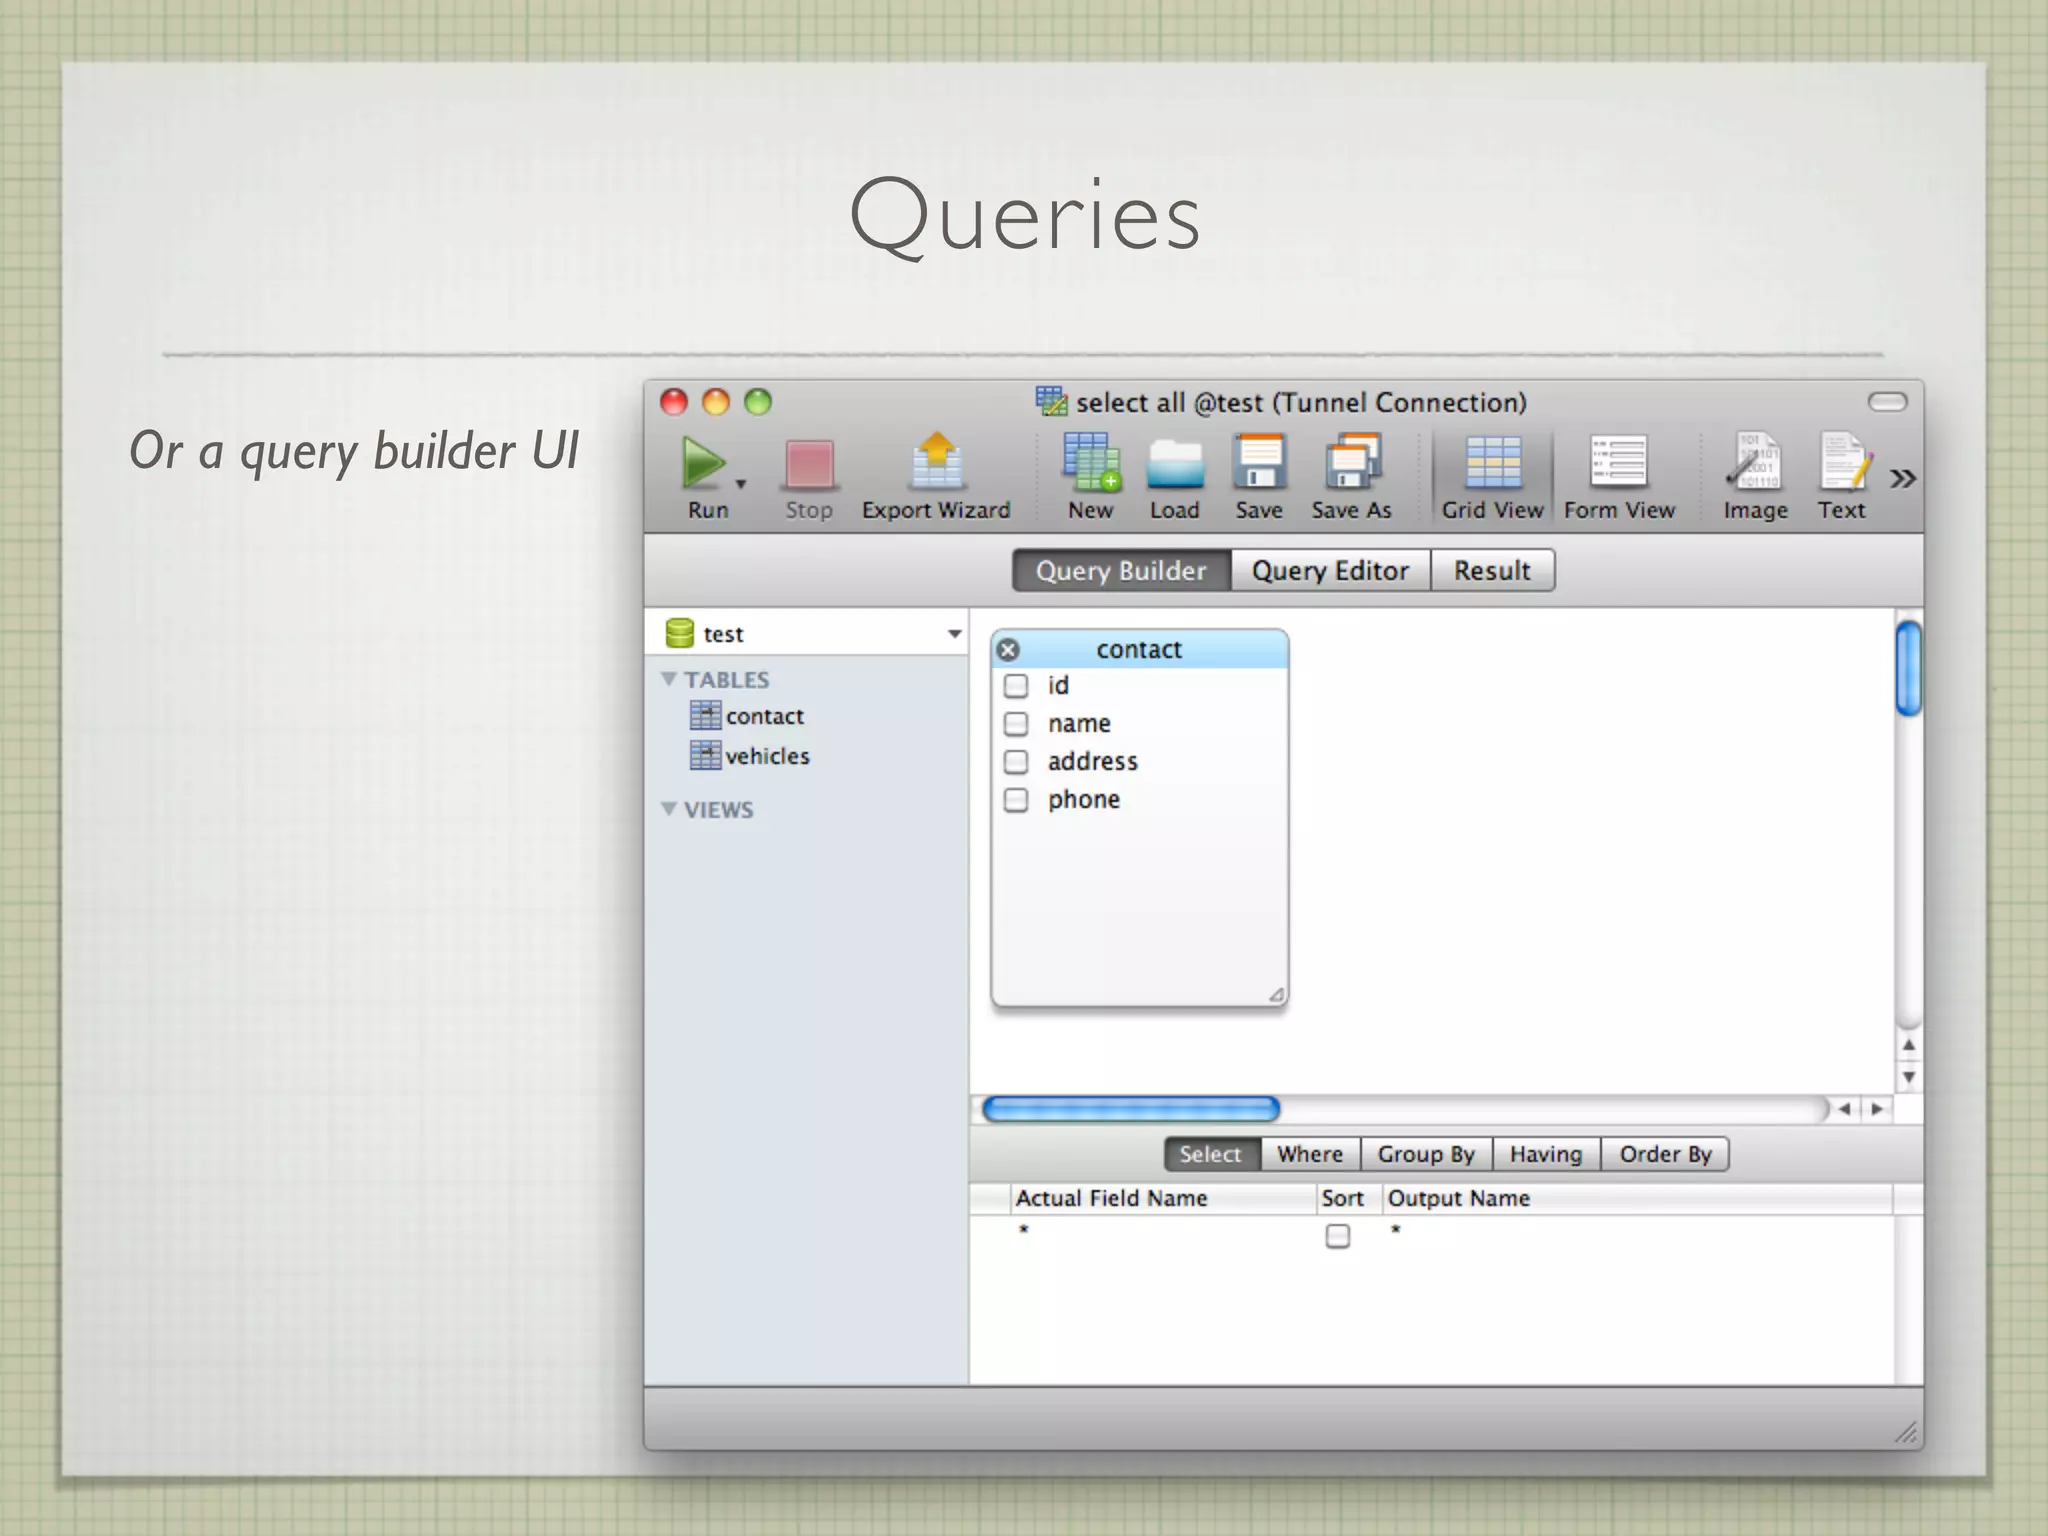Click the contact table box title bar

tap(1139, 649)
